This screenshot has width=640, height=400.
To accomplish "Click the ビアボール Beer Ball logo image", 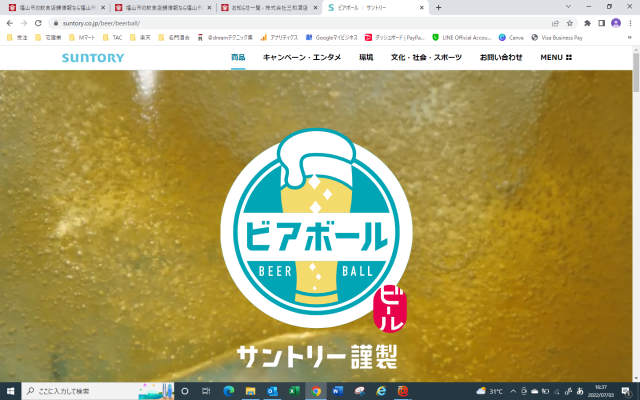I will coord(316,229).
